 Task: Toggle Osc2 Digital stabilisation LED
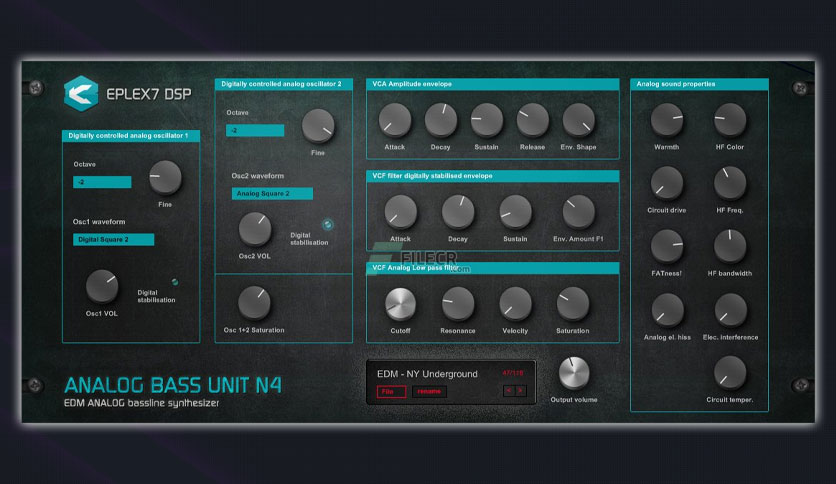coord(328,224)
